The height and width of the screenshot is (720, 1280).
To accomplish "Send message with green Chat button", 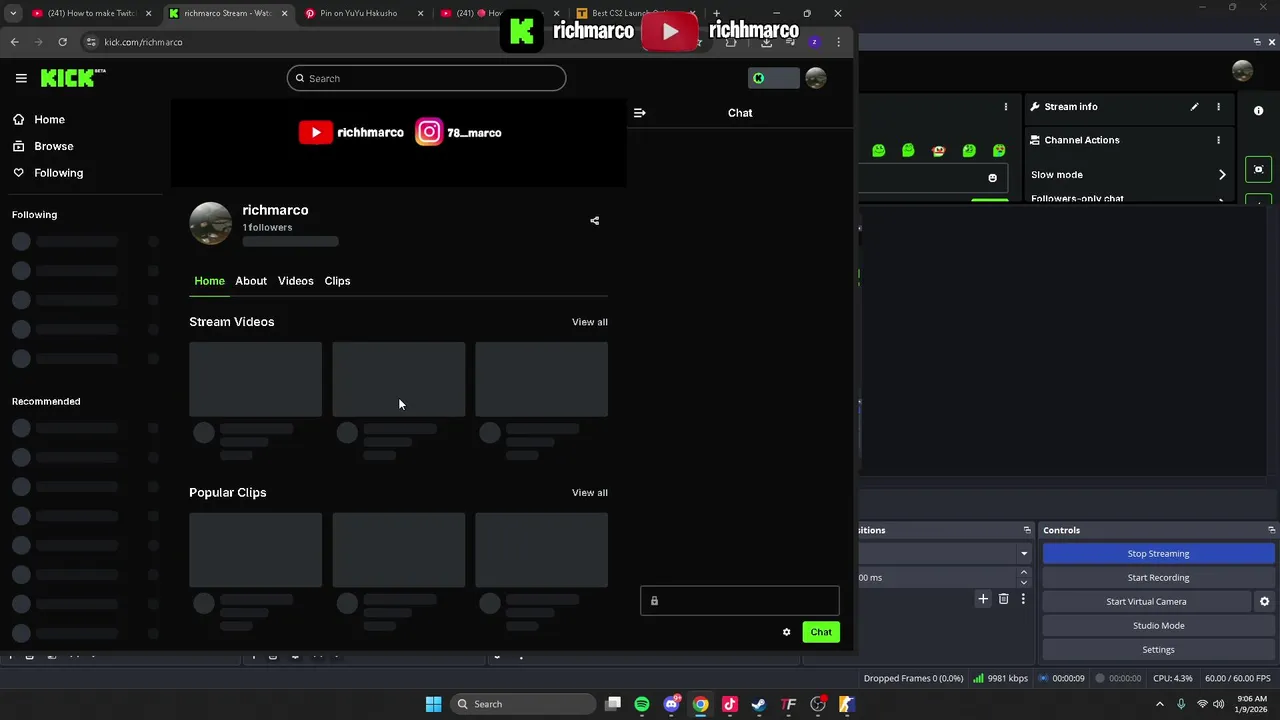I will (x=821, y=632).
